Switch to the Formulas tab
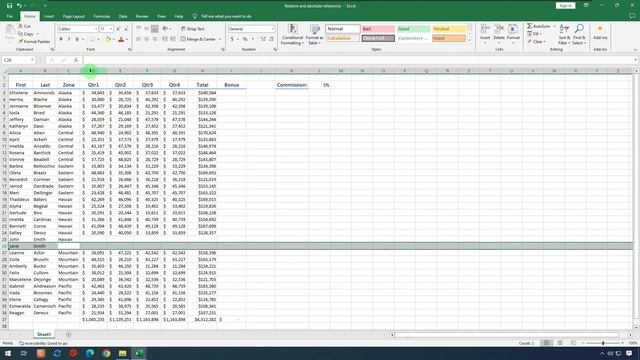 pos(102,16)
